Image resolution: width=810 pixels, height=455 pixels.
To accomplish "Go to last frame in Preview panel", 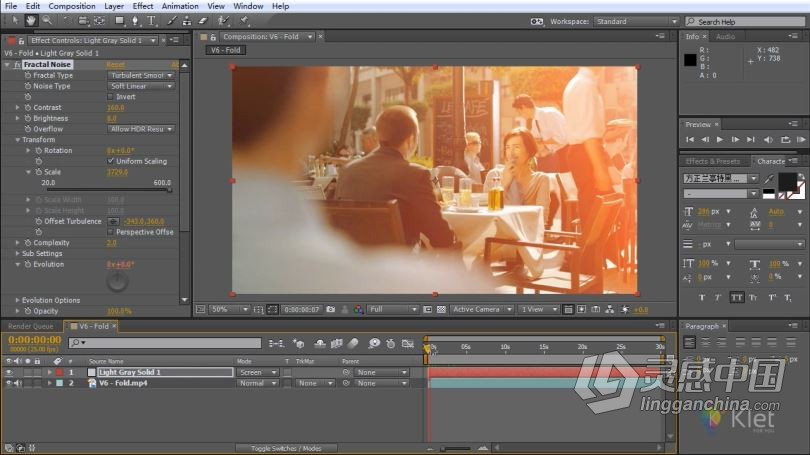I will 751,139.
